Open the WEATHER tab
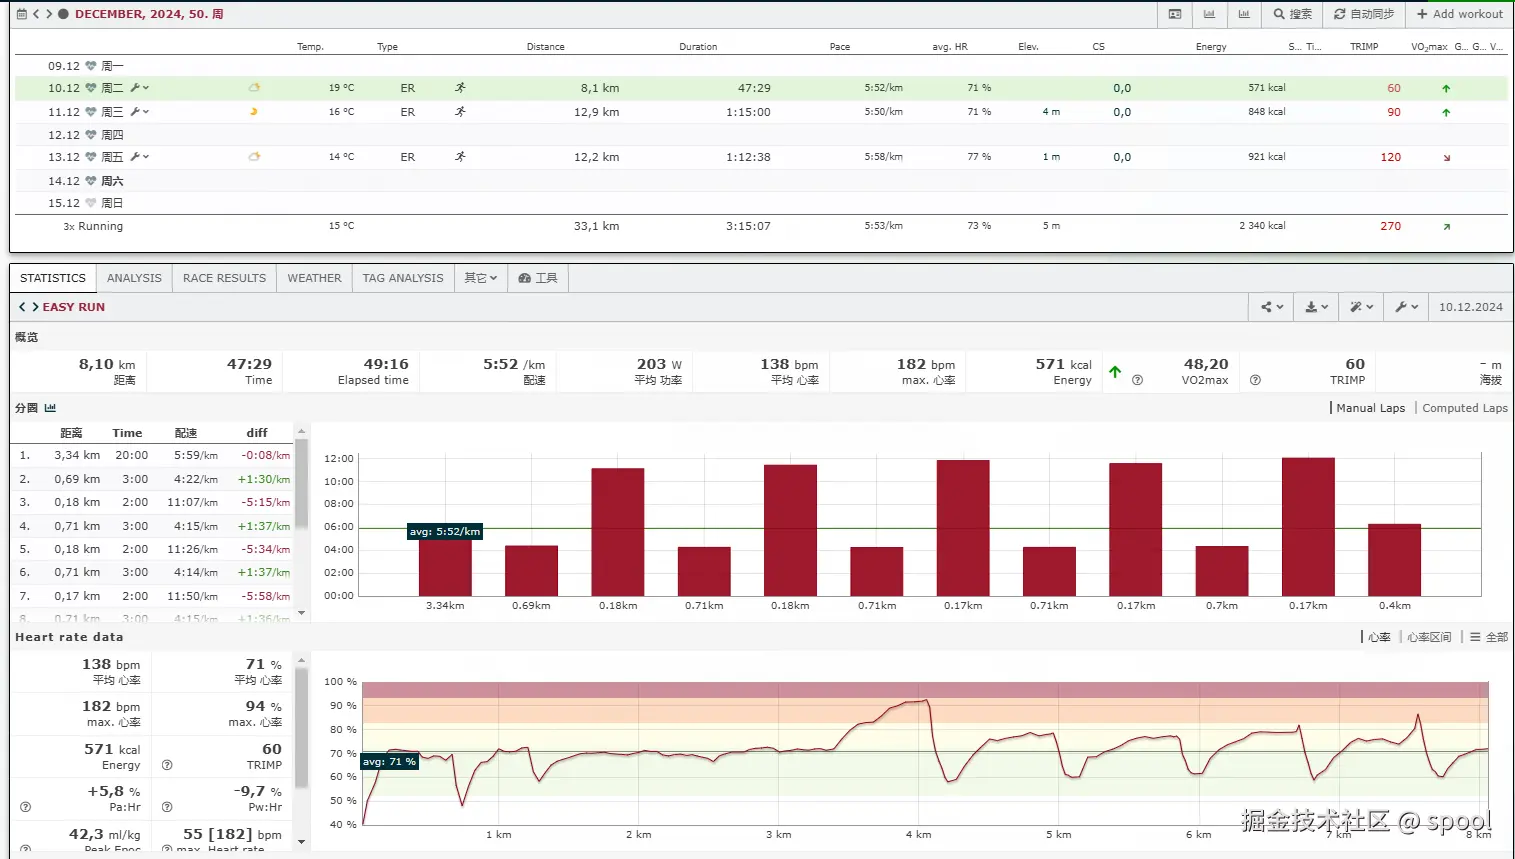This screenshot has width=1515, height=859. click(x=314, y=278)
